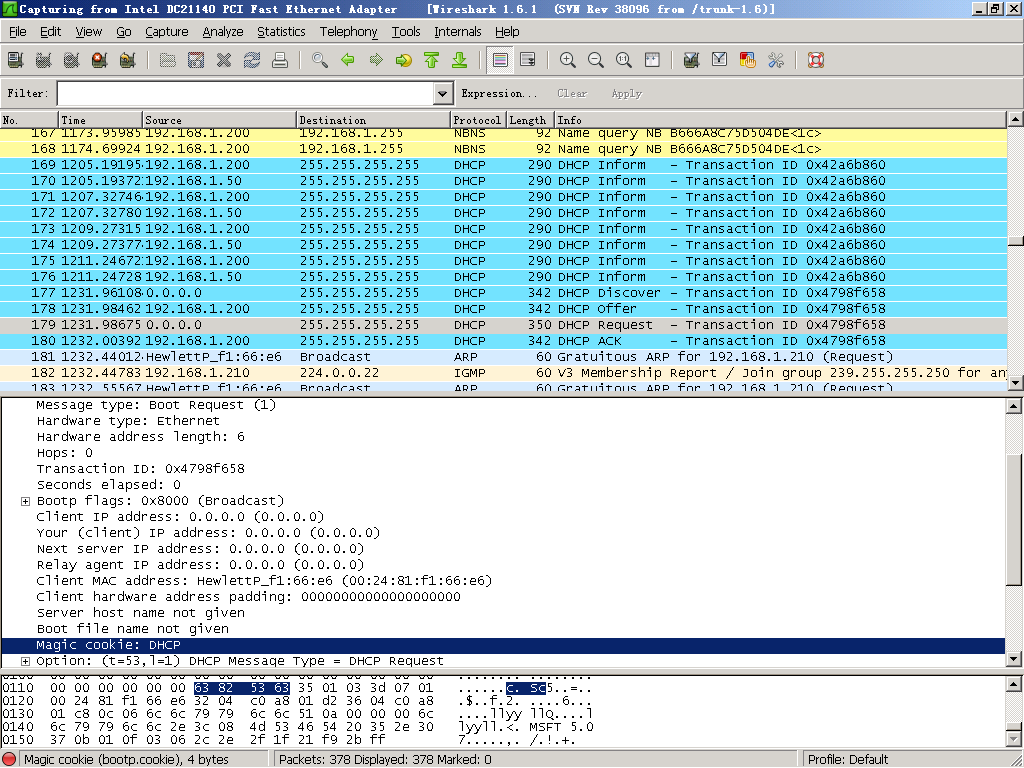This screenshot has width=1024, height=768.
Task: Open a capture file via toolbar
Action: pyautogui.click(x=168, y=60)
